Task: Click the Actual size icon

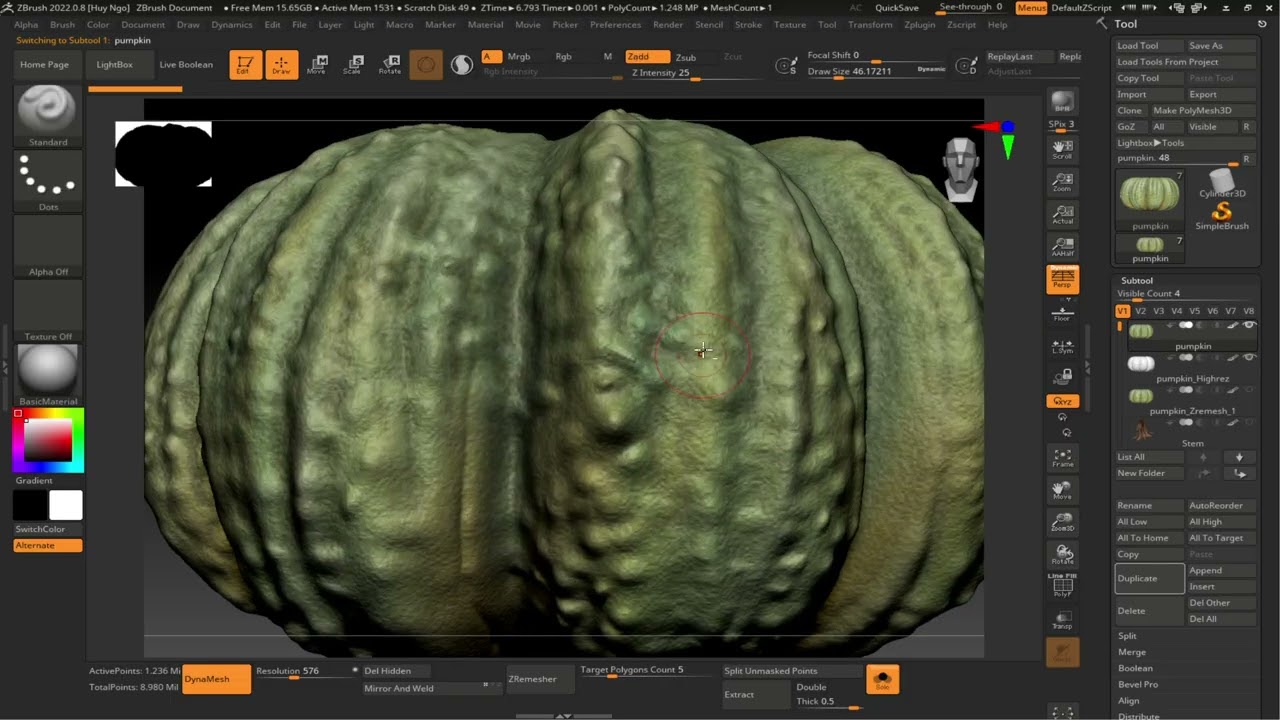Action: [x=1062, y=214]
